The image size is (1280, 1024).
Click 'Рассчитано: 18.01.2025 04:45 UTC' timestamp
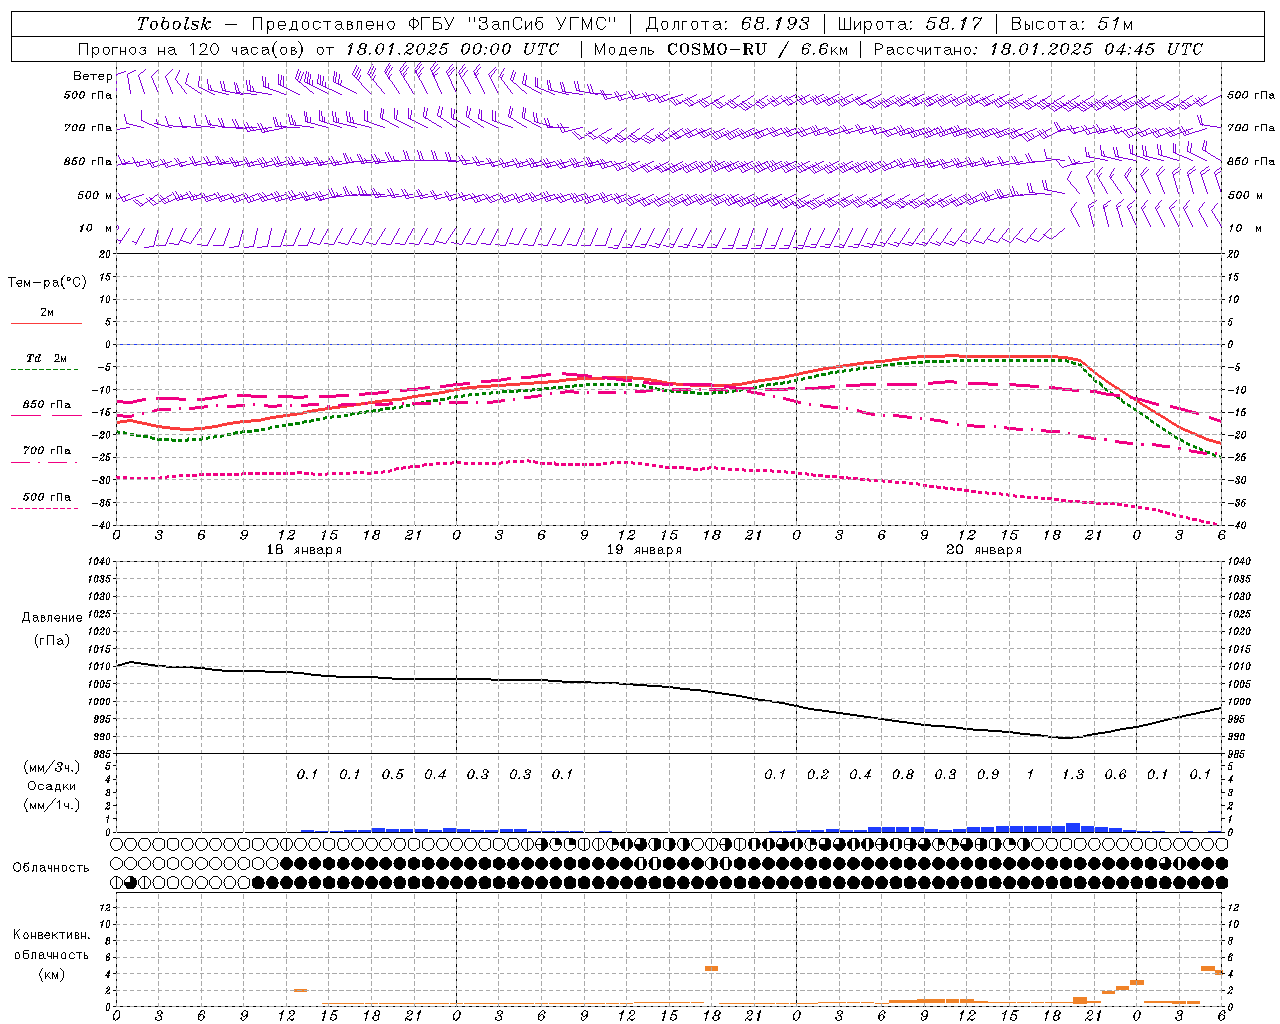pos(1038,49)
